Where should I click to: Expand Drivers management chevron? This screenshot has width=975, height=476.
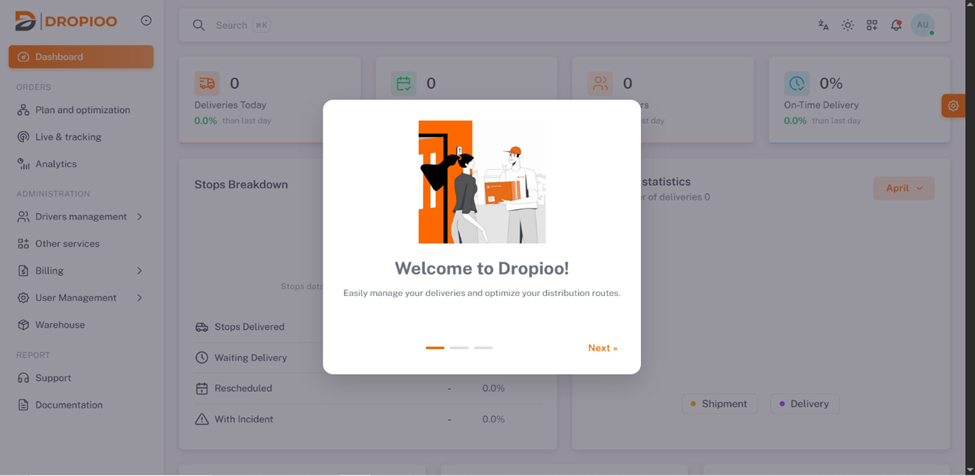coord(139,217)
